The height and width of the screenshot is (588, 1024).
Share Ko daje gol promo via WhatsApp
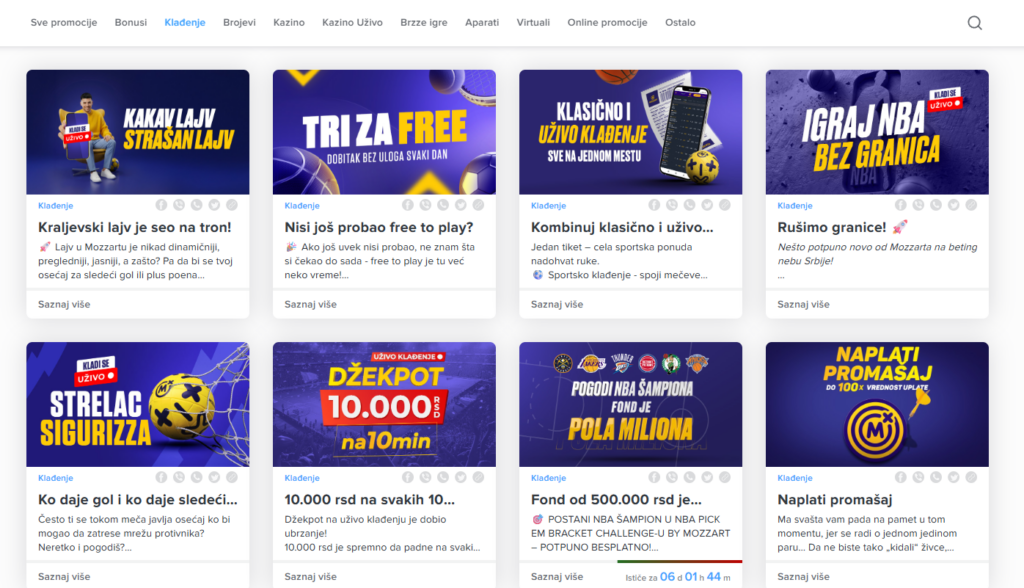point(197,478)
